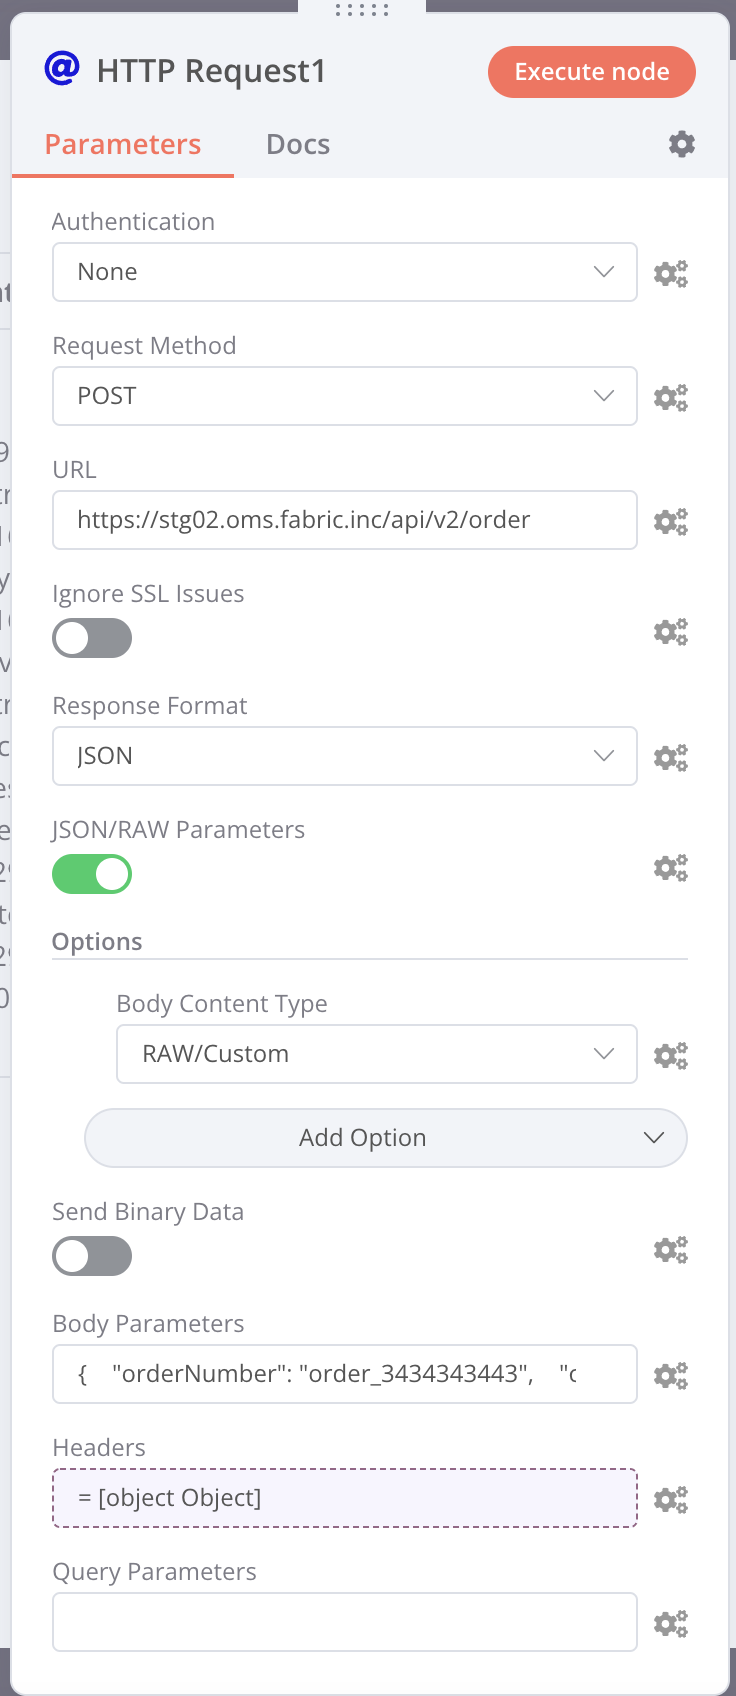Viewport: 736px width, 1696px height.
Task: Open parameter options gears for URL
Action: 671,521
